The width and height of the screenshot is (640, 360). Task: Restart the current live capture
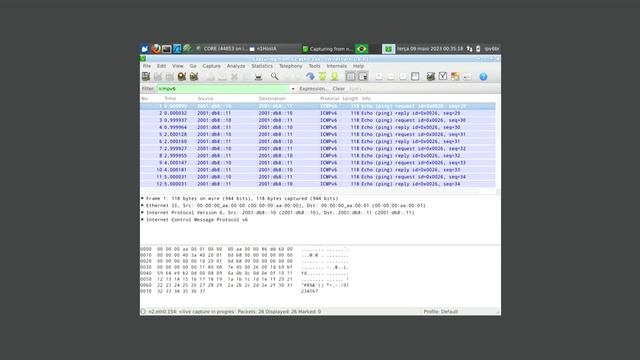(x=194, y=76)
